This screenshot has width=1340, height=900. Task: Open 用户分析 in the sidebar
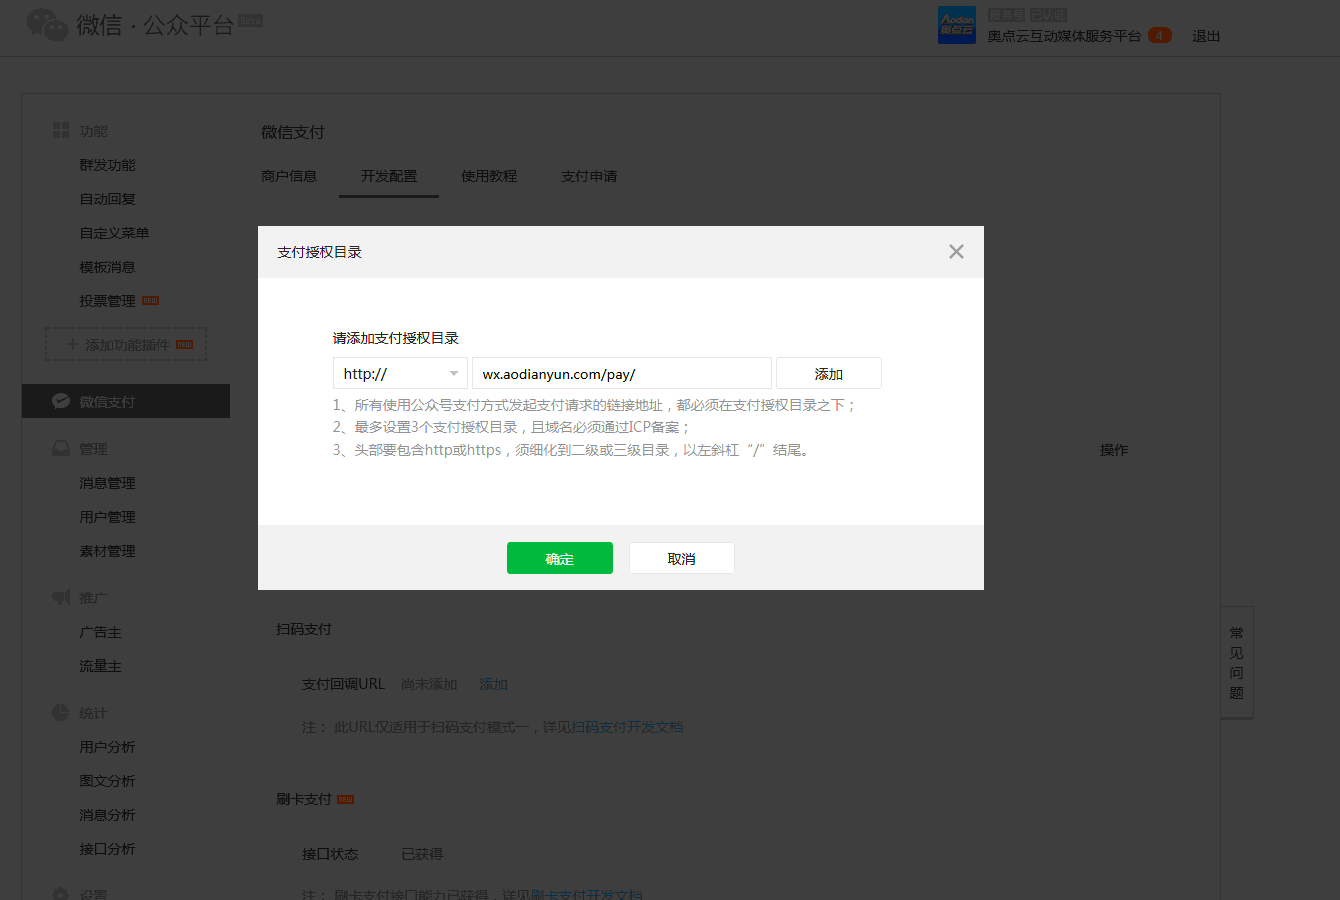[x=107, y=747]
